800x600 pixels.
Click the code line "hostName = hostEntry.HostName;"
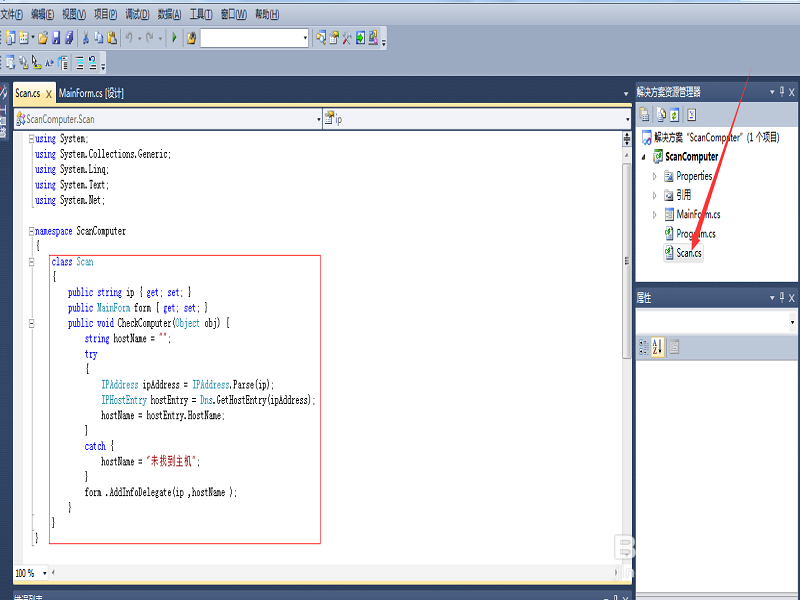[x=163, y=415]
